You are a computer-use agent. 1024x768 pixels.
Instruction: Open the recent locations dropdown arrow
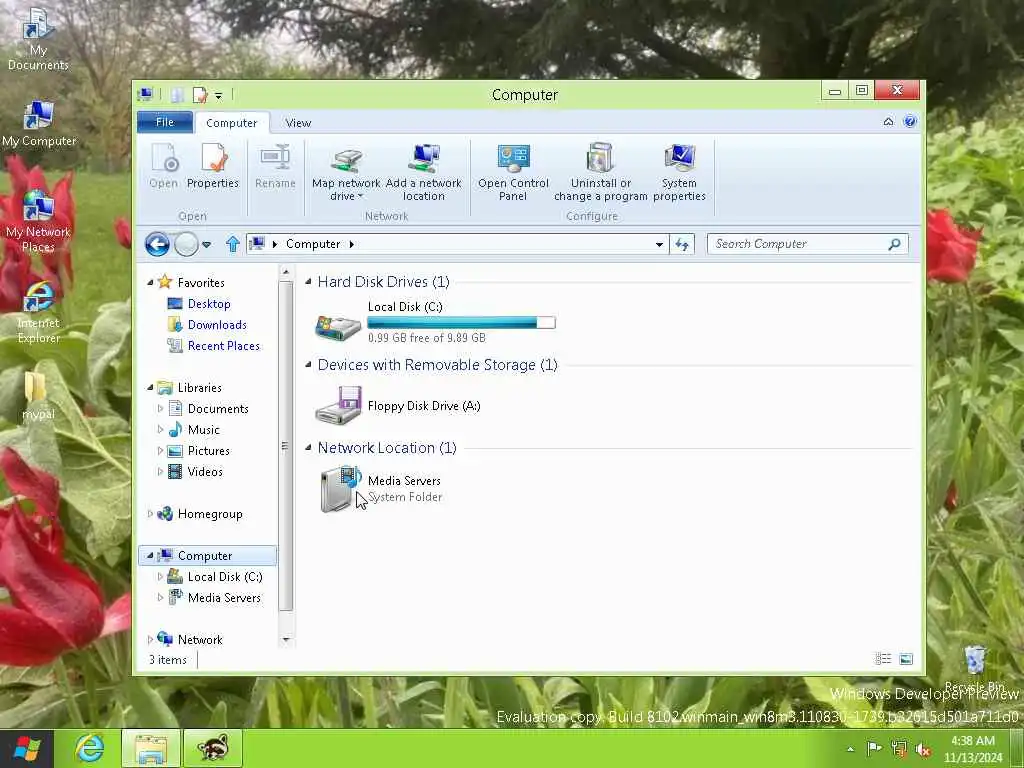tap(206, 244)
